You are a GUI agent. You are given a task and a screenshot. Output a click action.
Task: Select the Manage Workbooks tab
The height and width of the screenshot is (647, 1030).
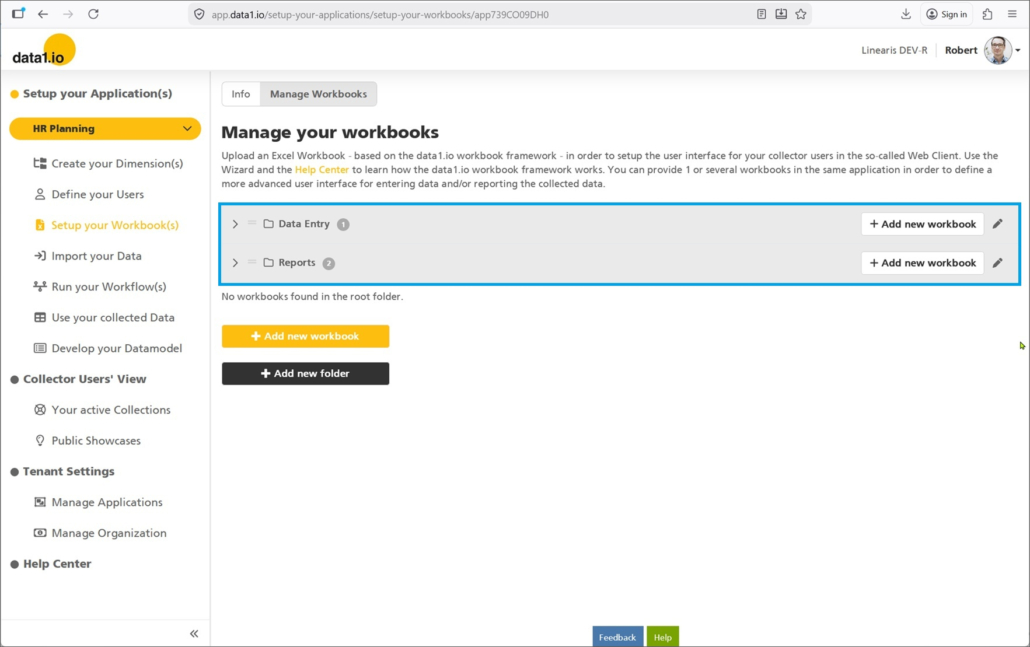(318, 94)
